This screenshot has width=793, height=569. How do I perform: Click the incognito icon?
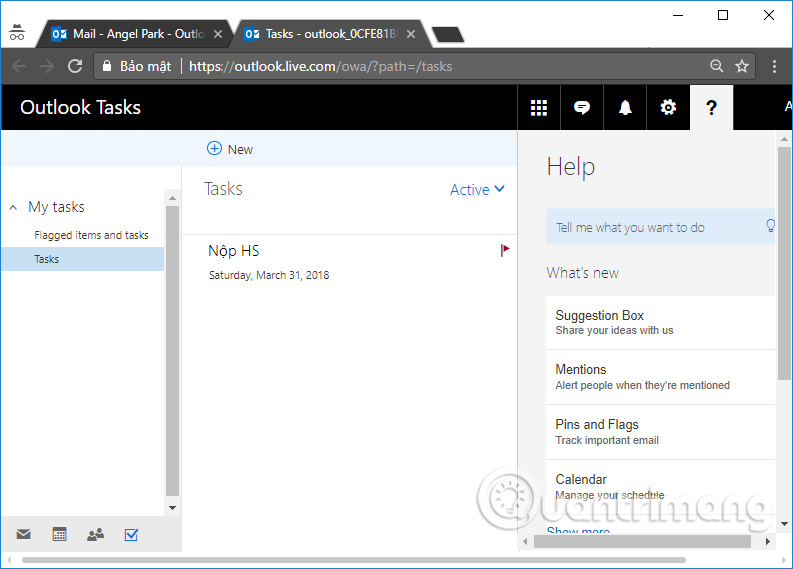click(17, 32)
